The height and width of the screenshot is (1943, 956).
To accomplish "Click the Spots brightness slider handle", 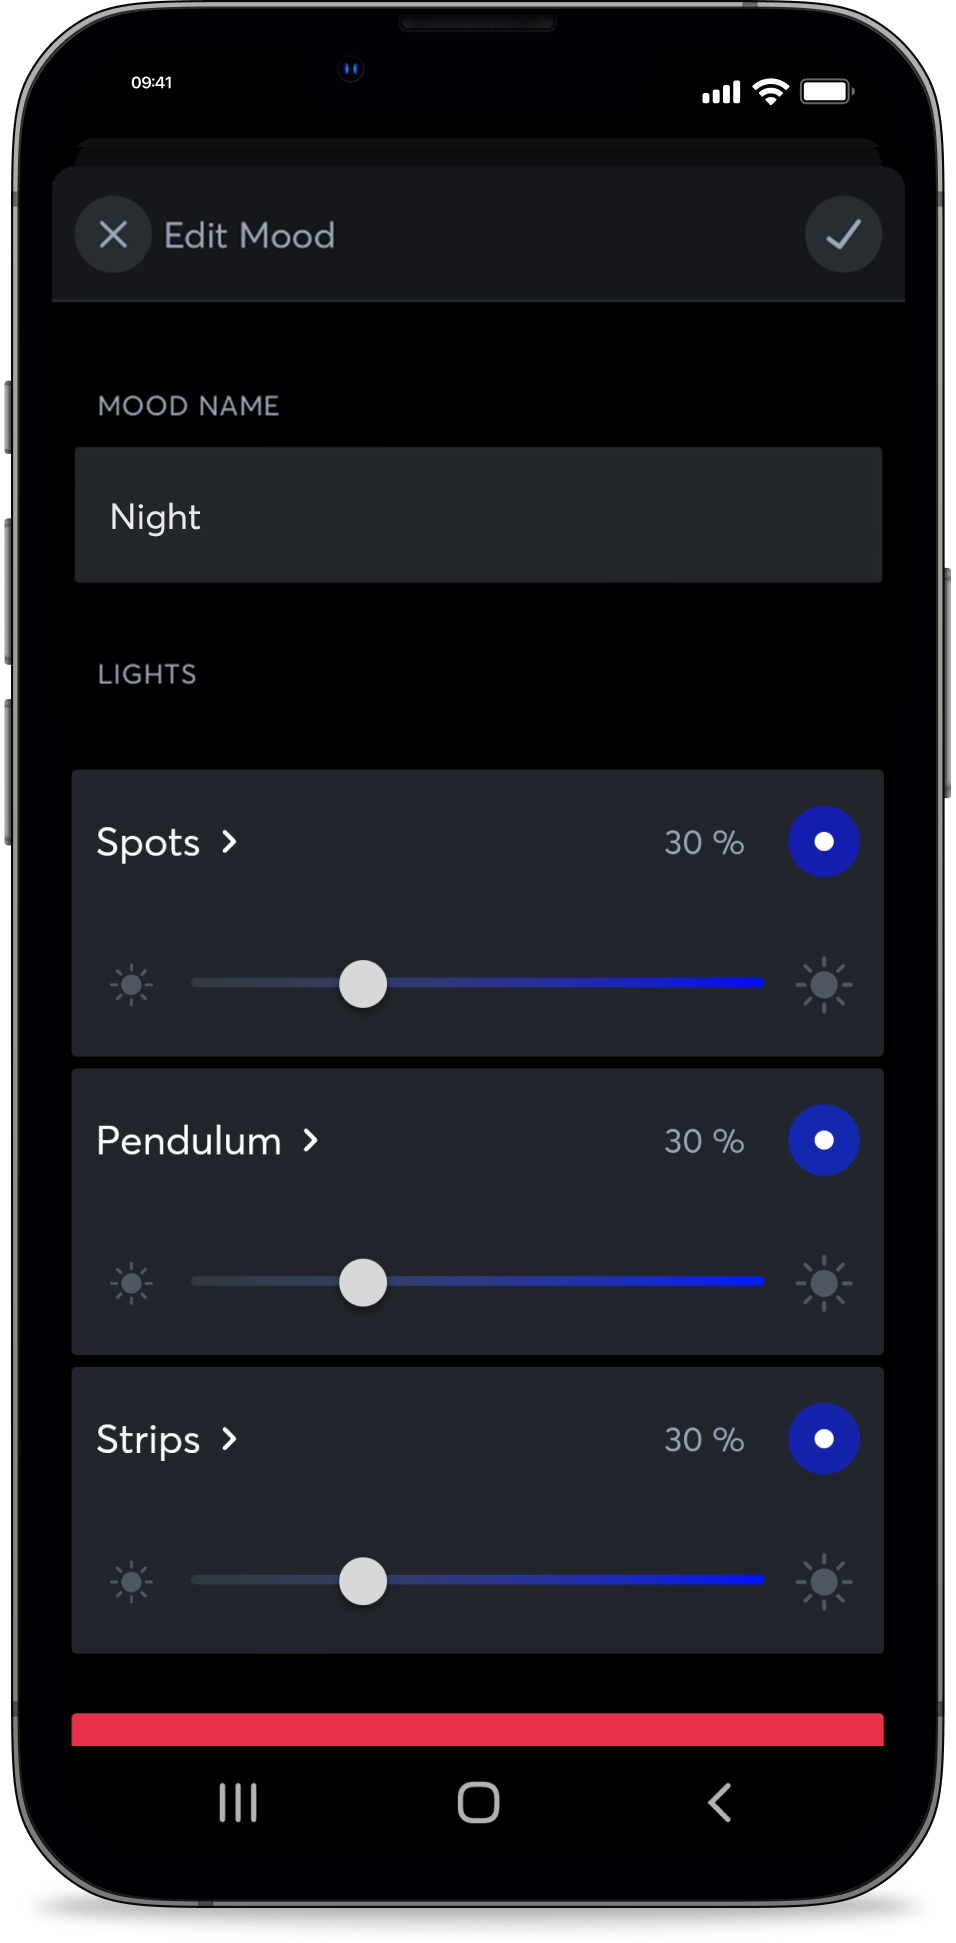I will 363,985.
